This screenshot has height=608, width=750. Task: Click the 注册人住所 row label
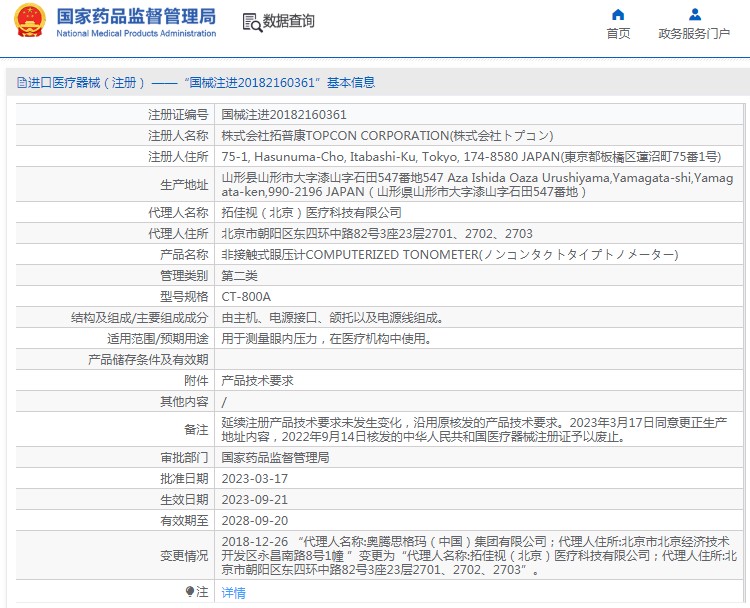(178, 156)
